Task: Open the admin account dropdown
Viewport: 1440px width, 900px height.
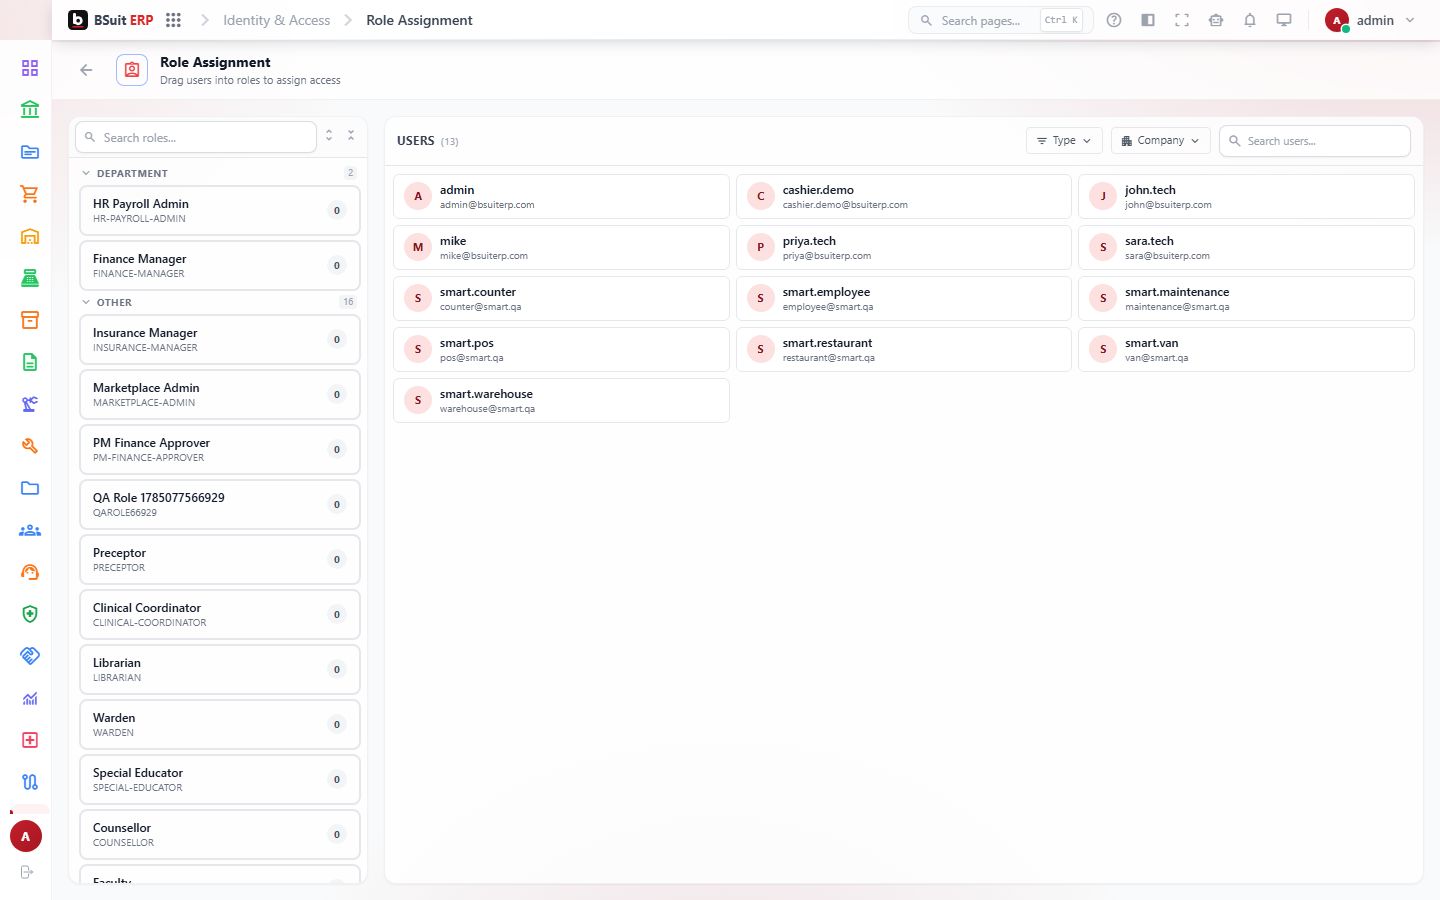Action: (x=1370, y=20)
